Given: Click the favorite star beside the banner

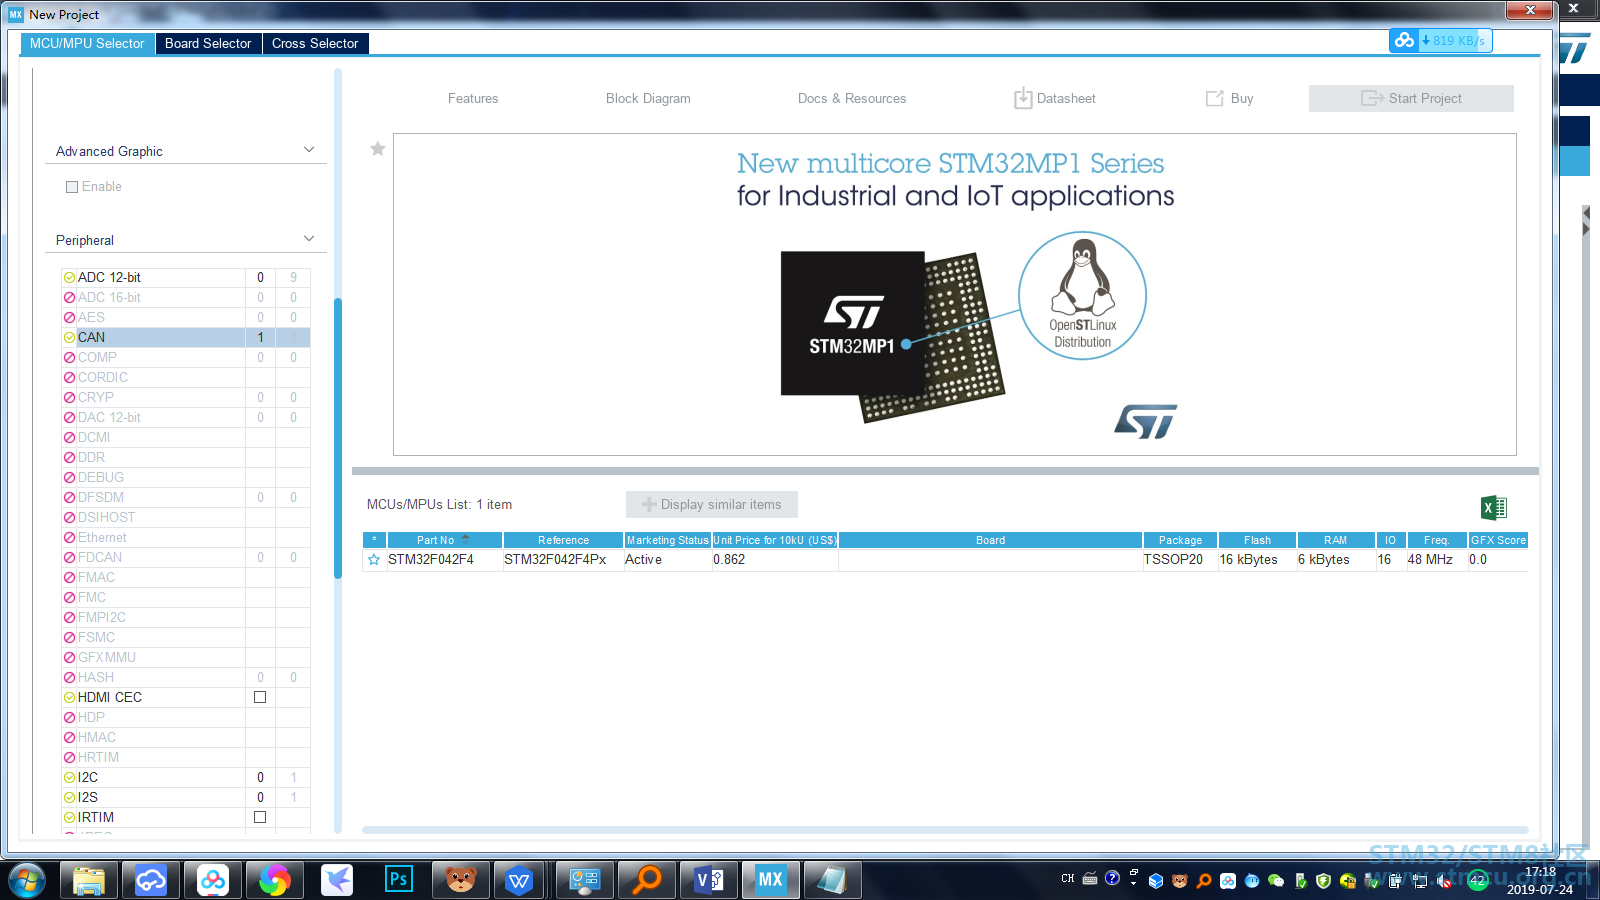Looking at the screenshot, I should (378, 149).
